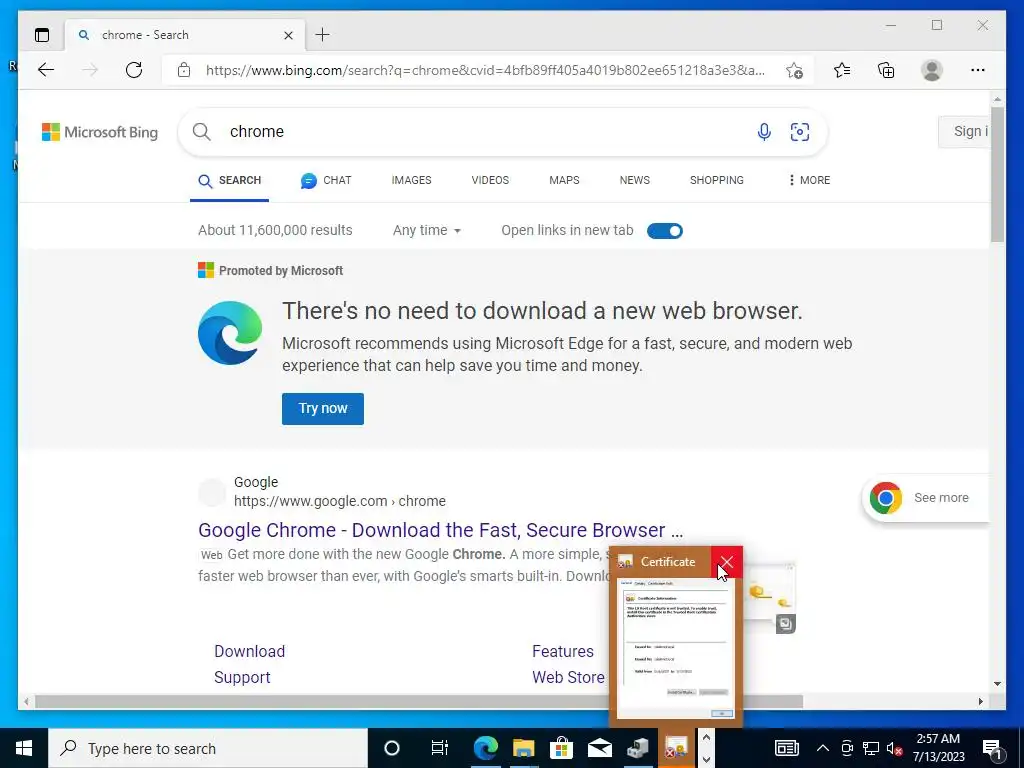1024x768 pixels.
Task: View site information lock icon
Action: (184, 70)
